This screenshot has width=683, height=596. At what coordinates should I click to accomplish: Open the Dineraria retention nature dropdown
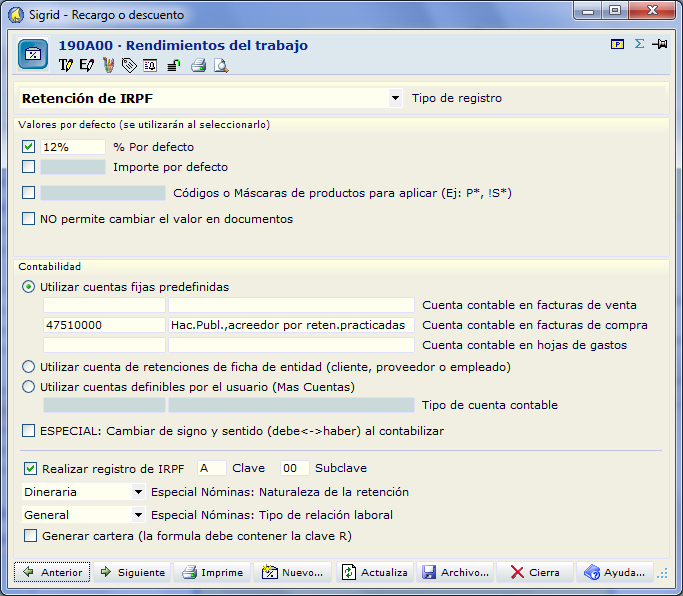[x=138, y=492]
